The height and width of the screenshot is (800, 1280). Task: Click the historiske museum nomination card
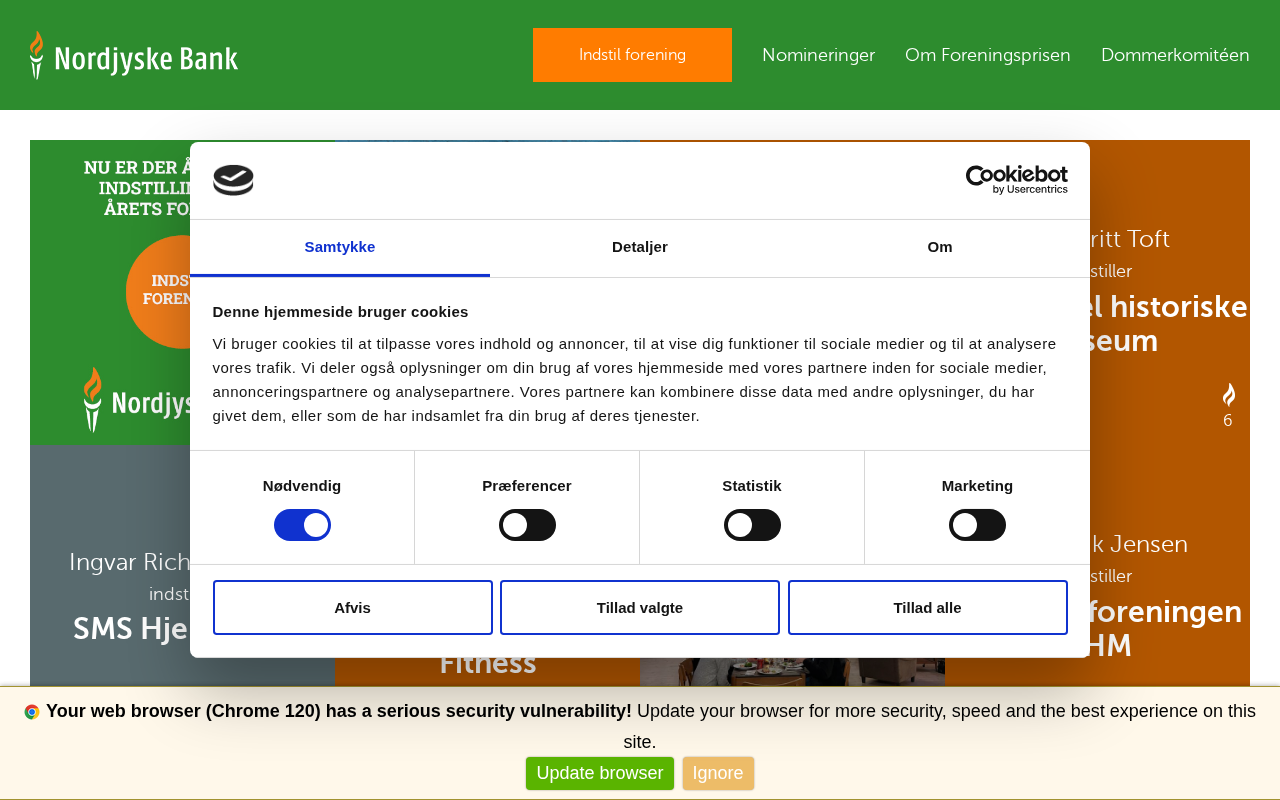click(x=1170, y=292)
